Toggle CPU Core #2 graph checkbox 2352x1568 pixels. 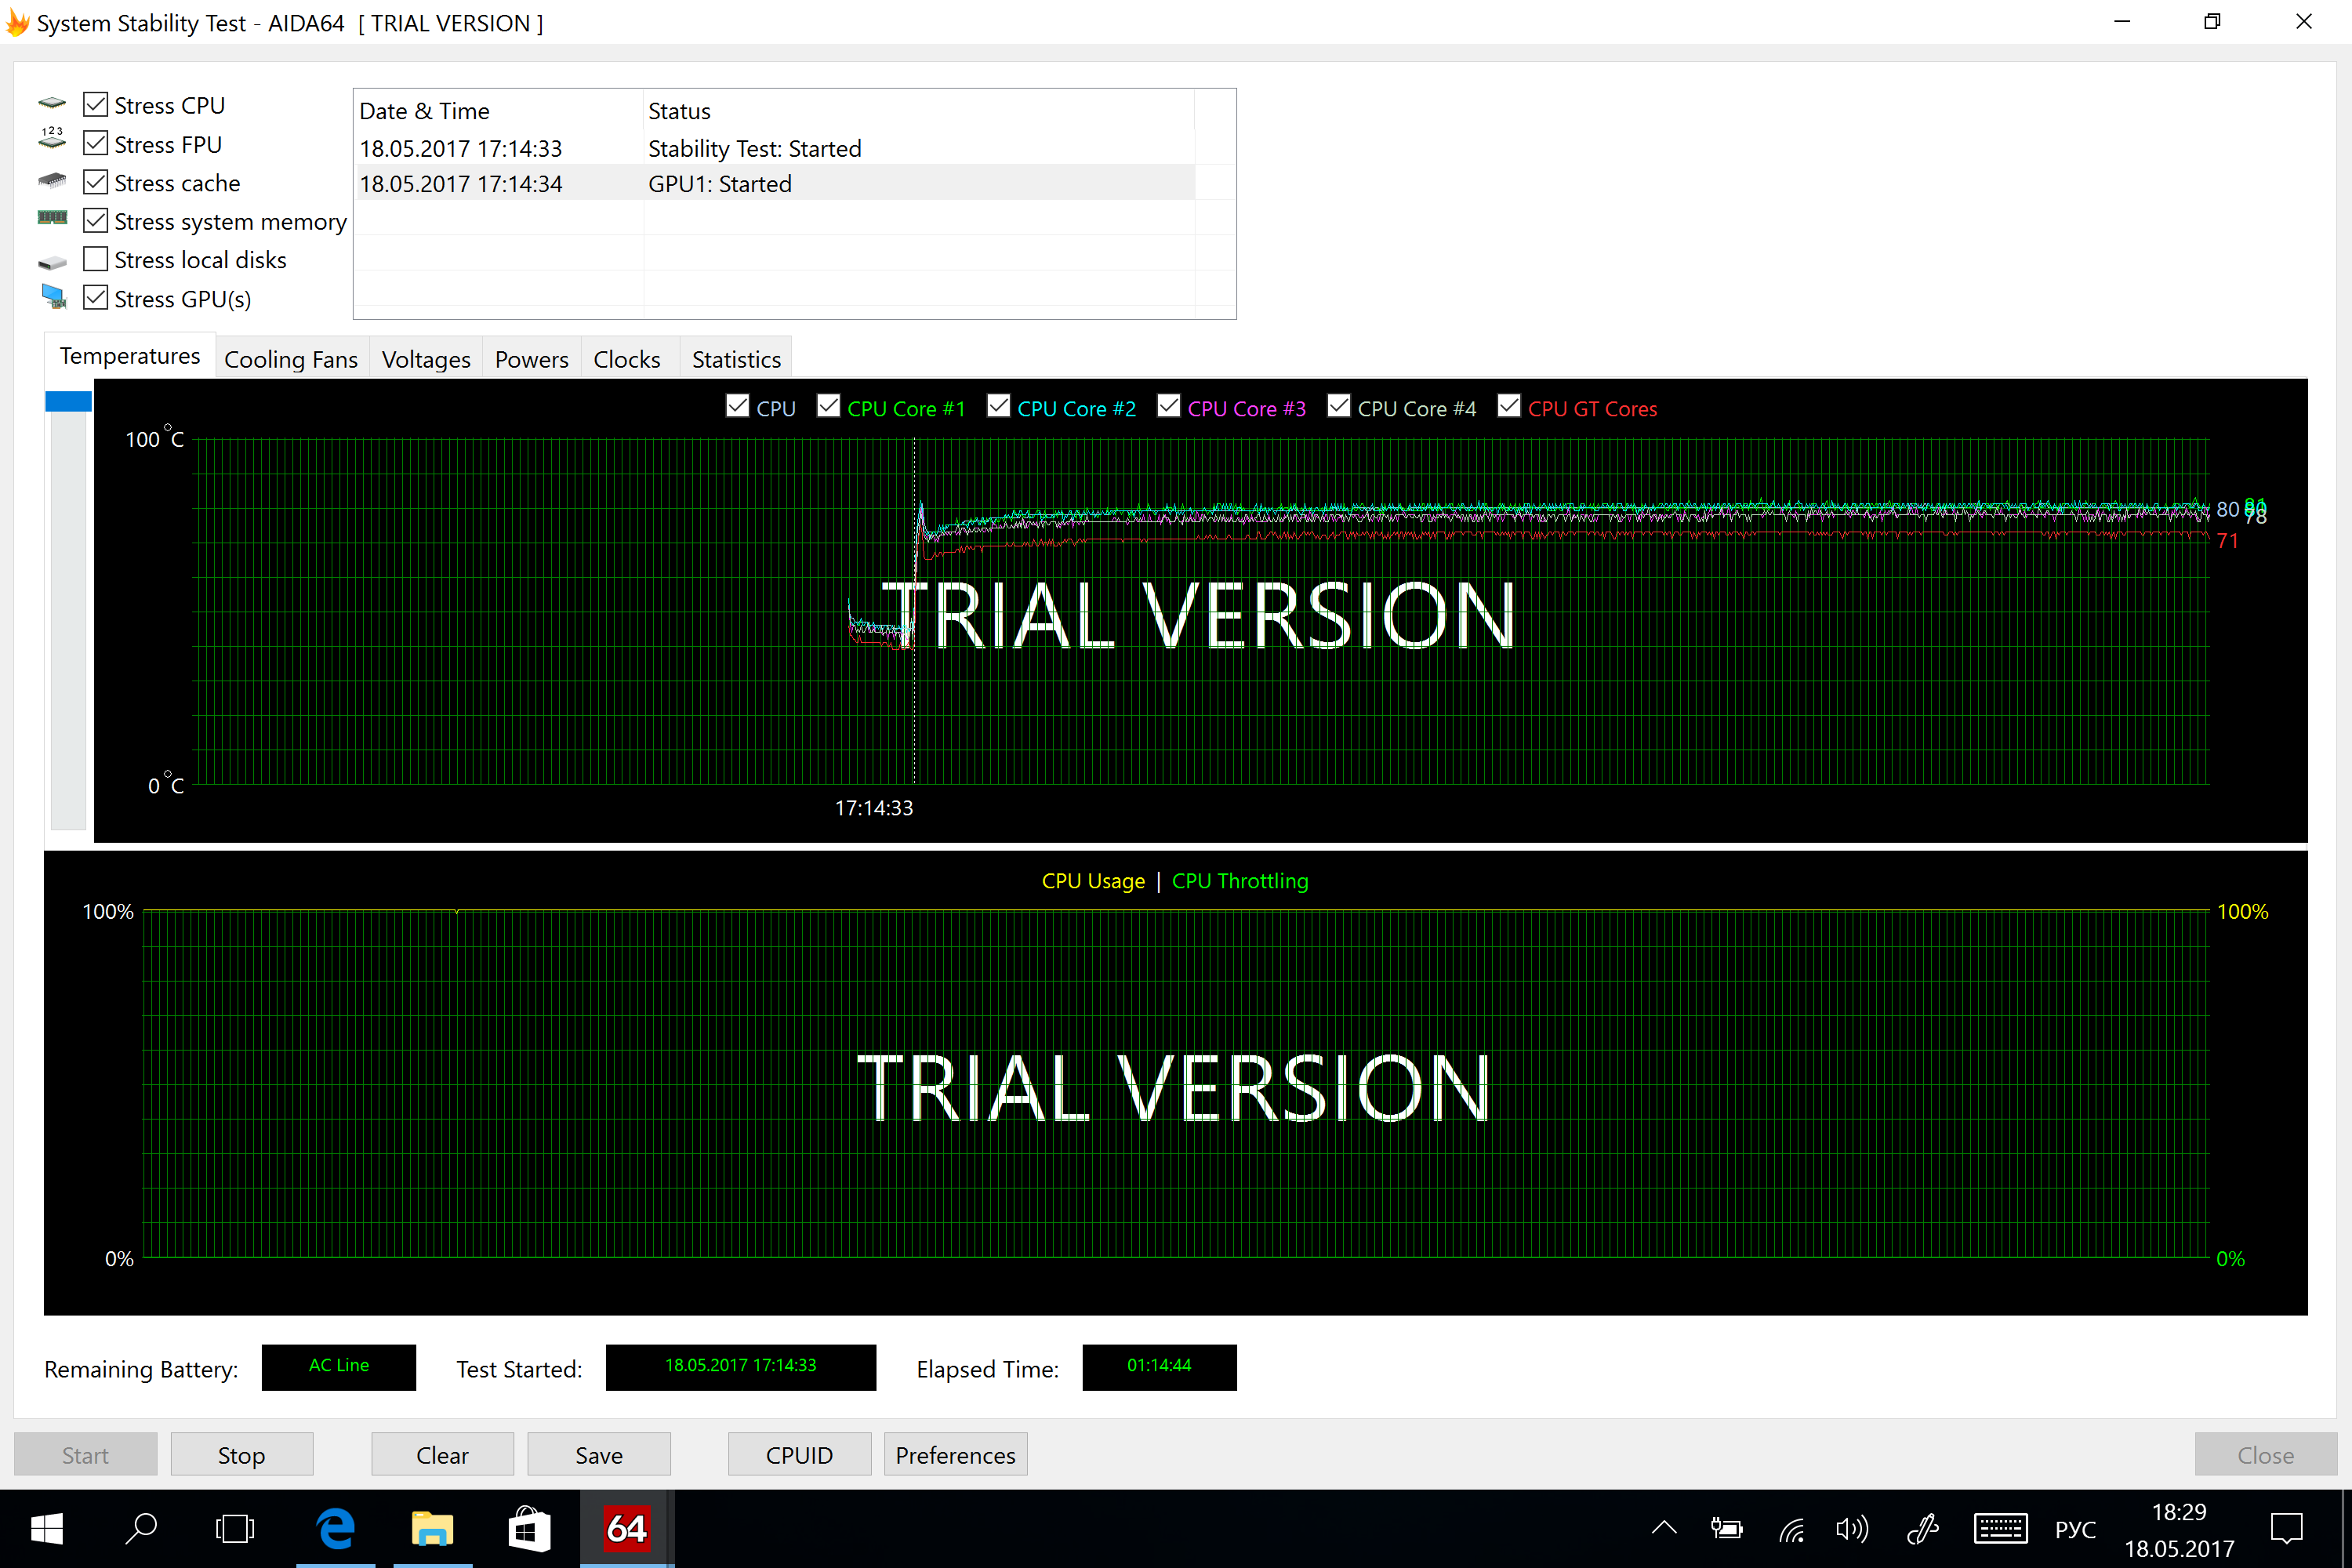point(998,406)
